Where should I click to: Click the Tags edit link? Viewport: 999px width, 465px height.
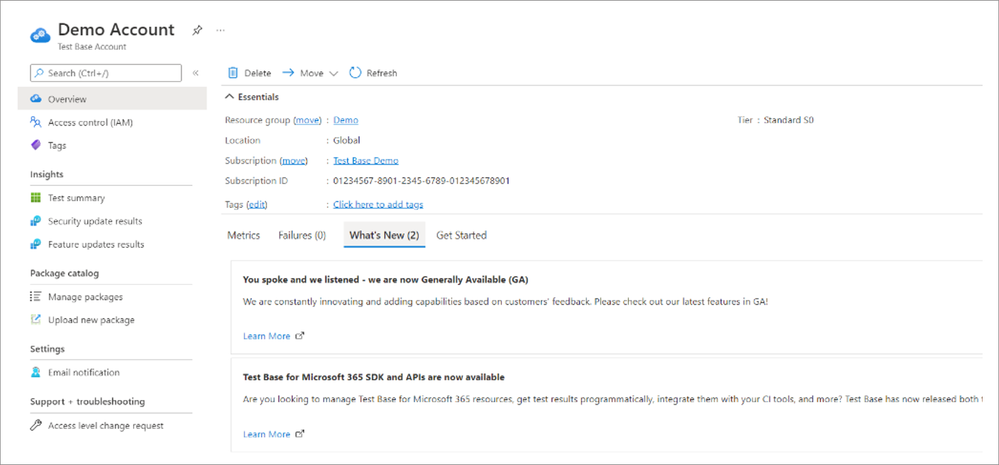(x=257, y=204)
